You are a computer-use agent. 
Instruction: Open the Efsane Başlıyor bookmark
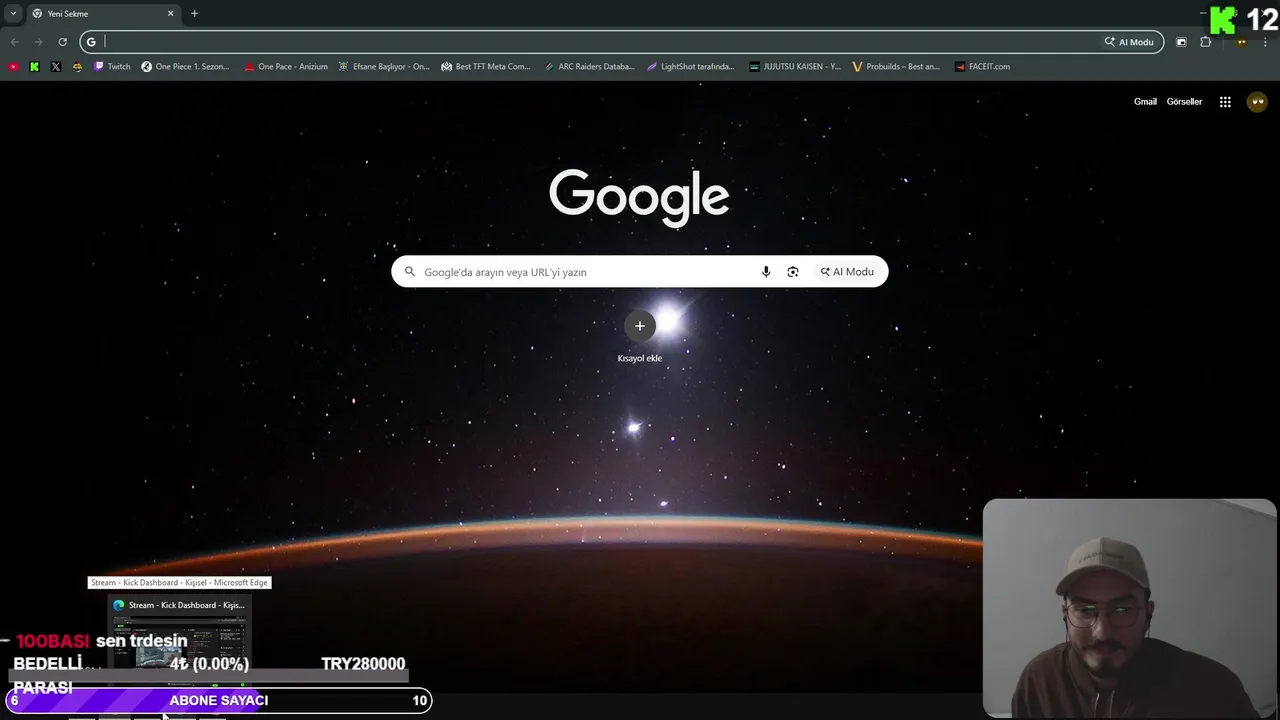pos(384,67)
